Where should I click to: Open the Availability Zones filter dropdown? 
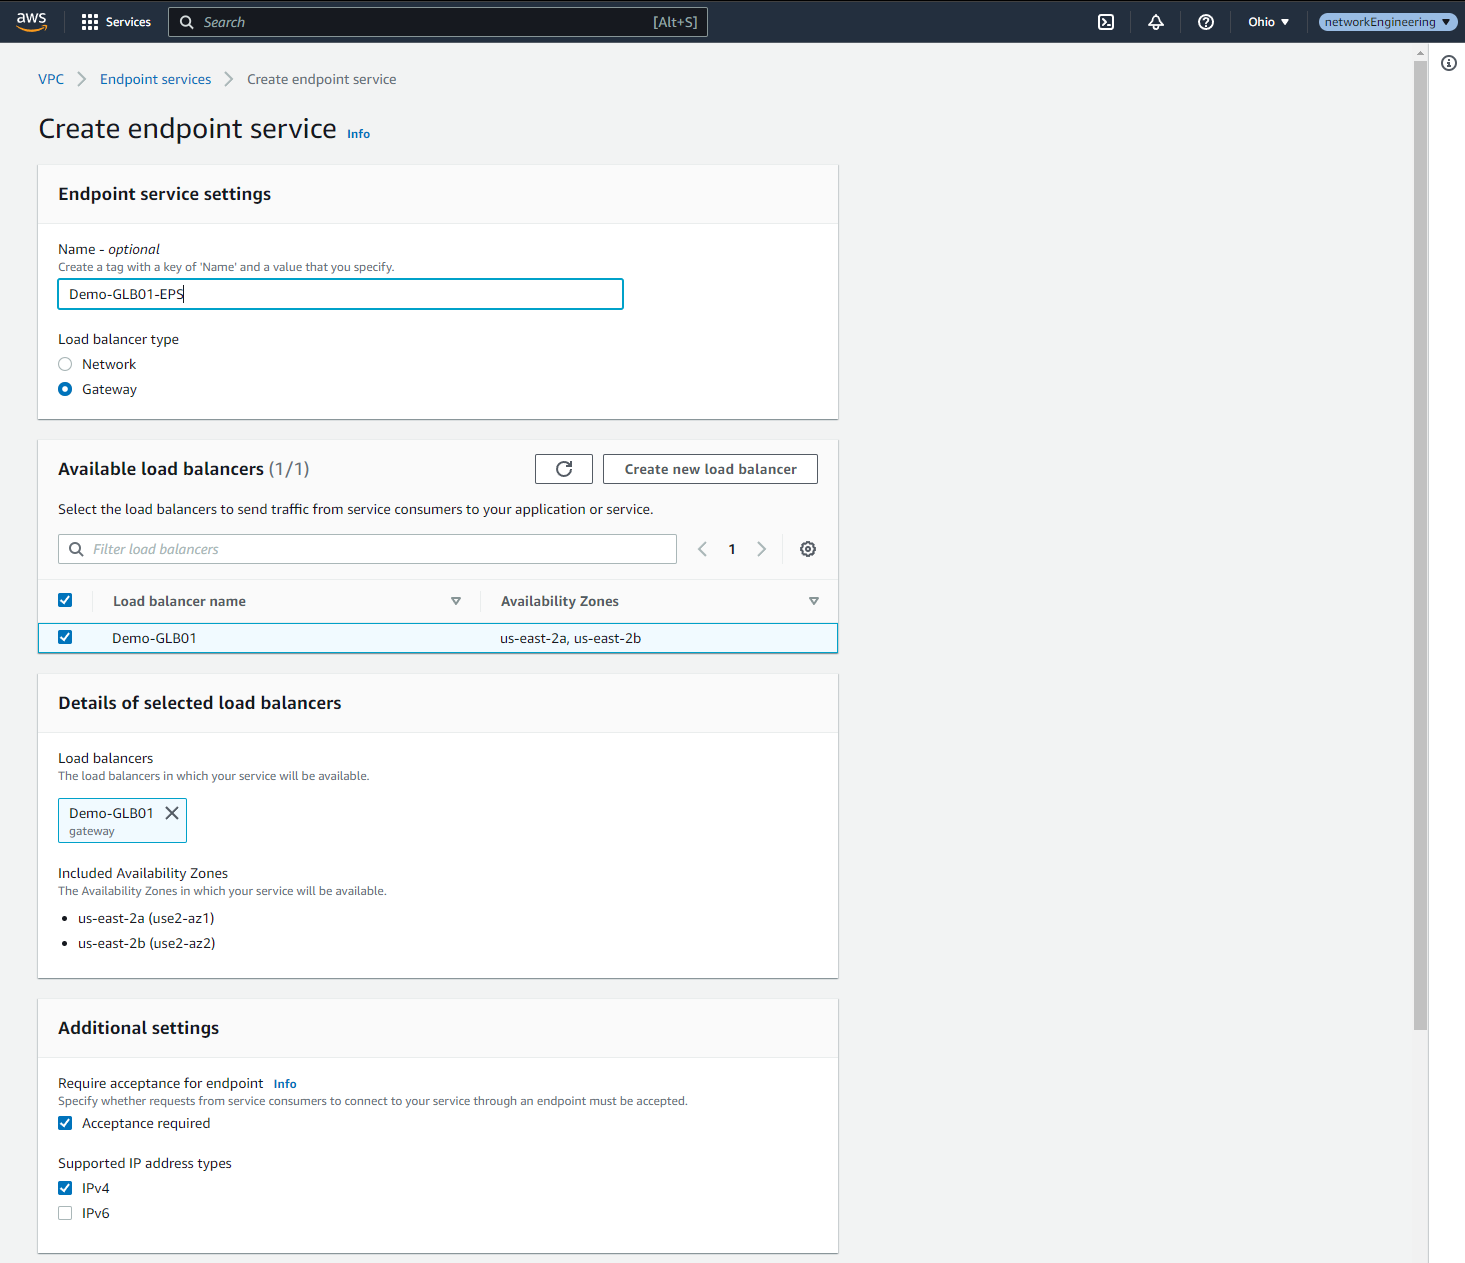click(x=814, y=600)
